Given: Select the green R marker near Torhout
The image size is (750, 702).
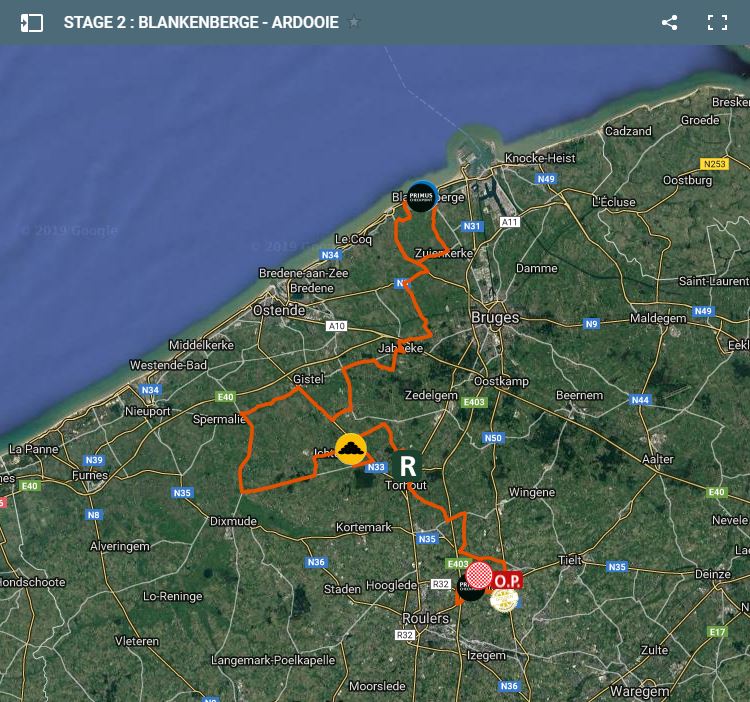Looking at the screenshot, I should coord(406,465).
